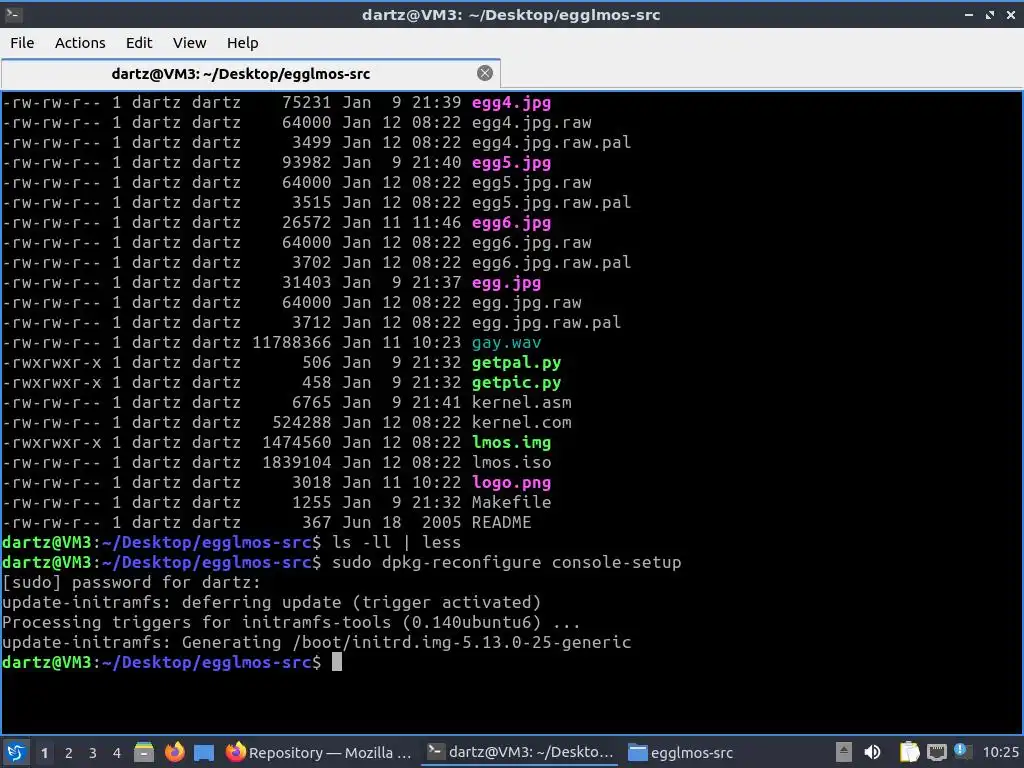Switch to workspace 2
This screenshot has height=768, width=1024.
69,753
